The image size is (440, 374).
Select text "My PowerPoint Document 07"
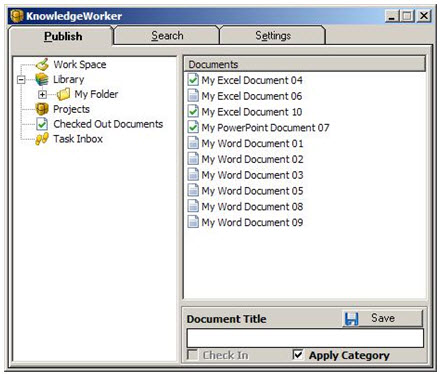point(265,128)
